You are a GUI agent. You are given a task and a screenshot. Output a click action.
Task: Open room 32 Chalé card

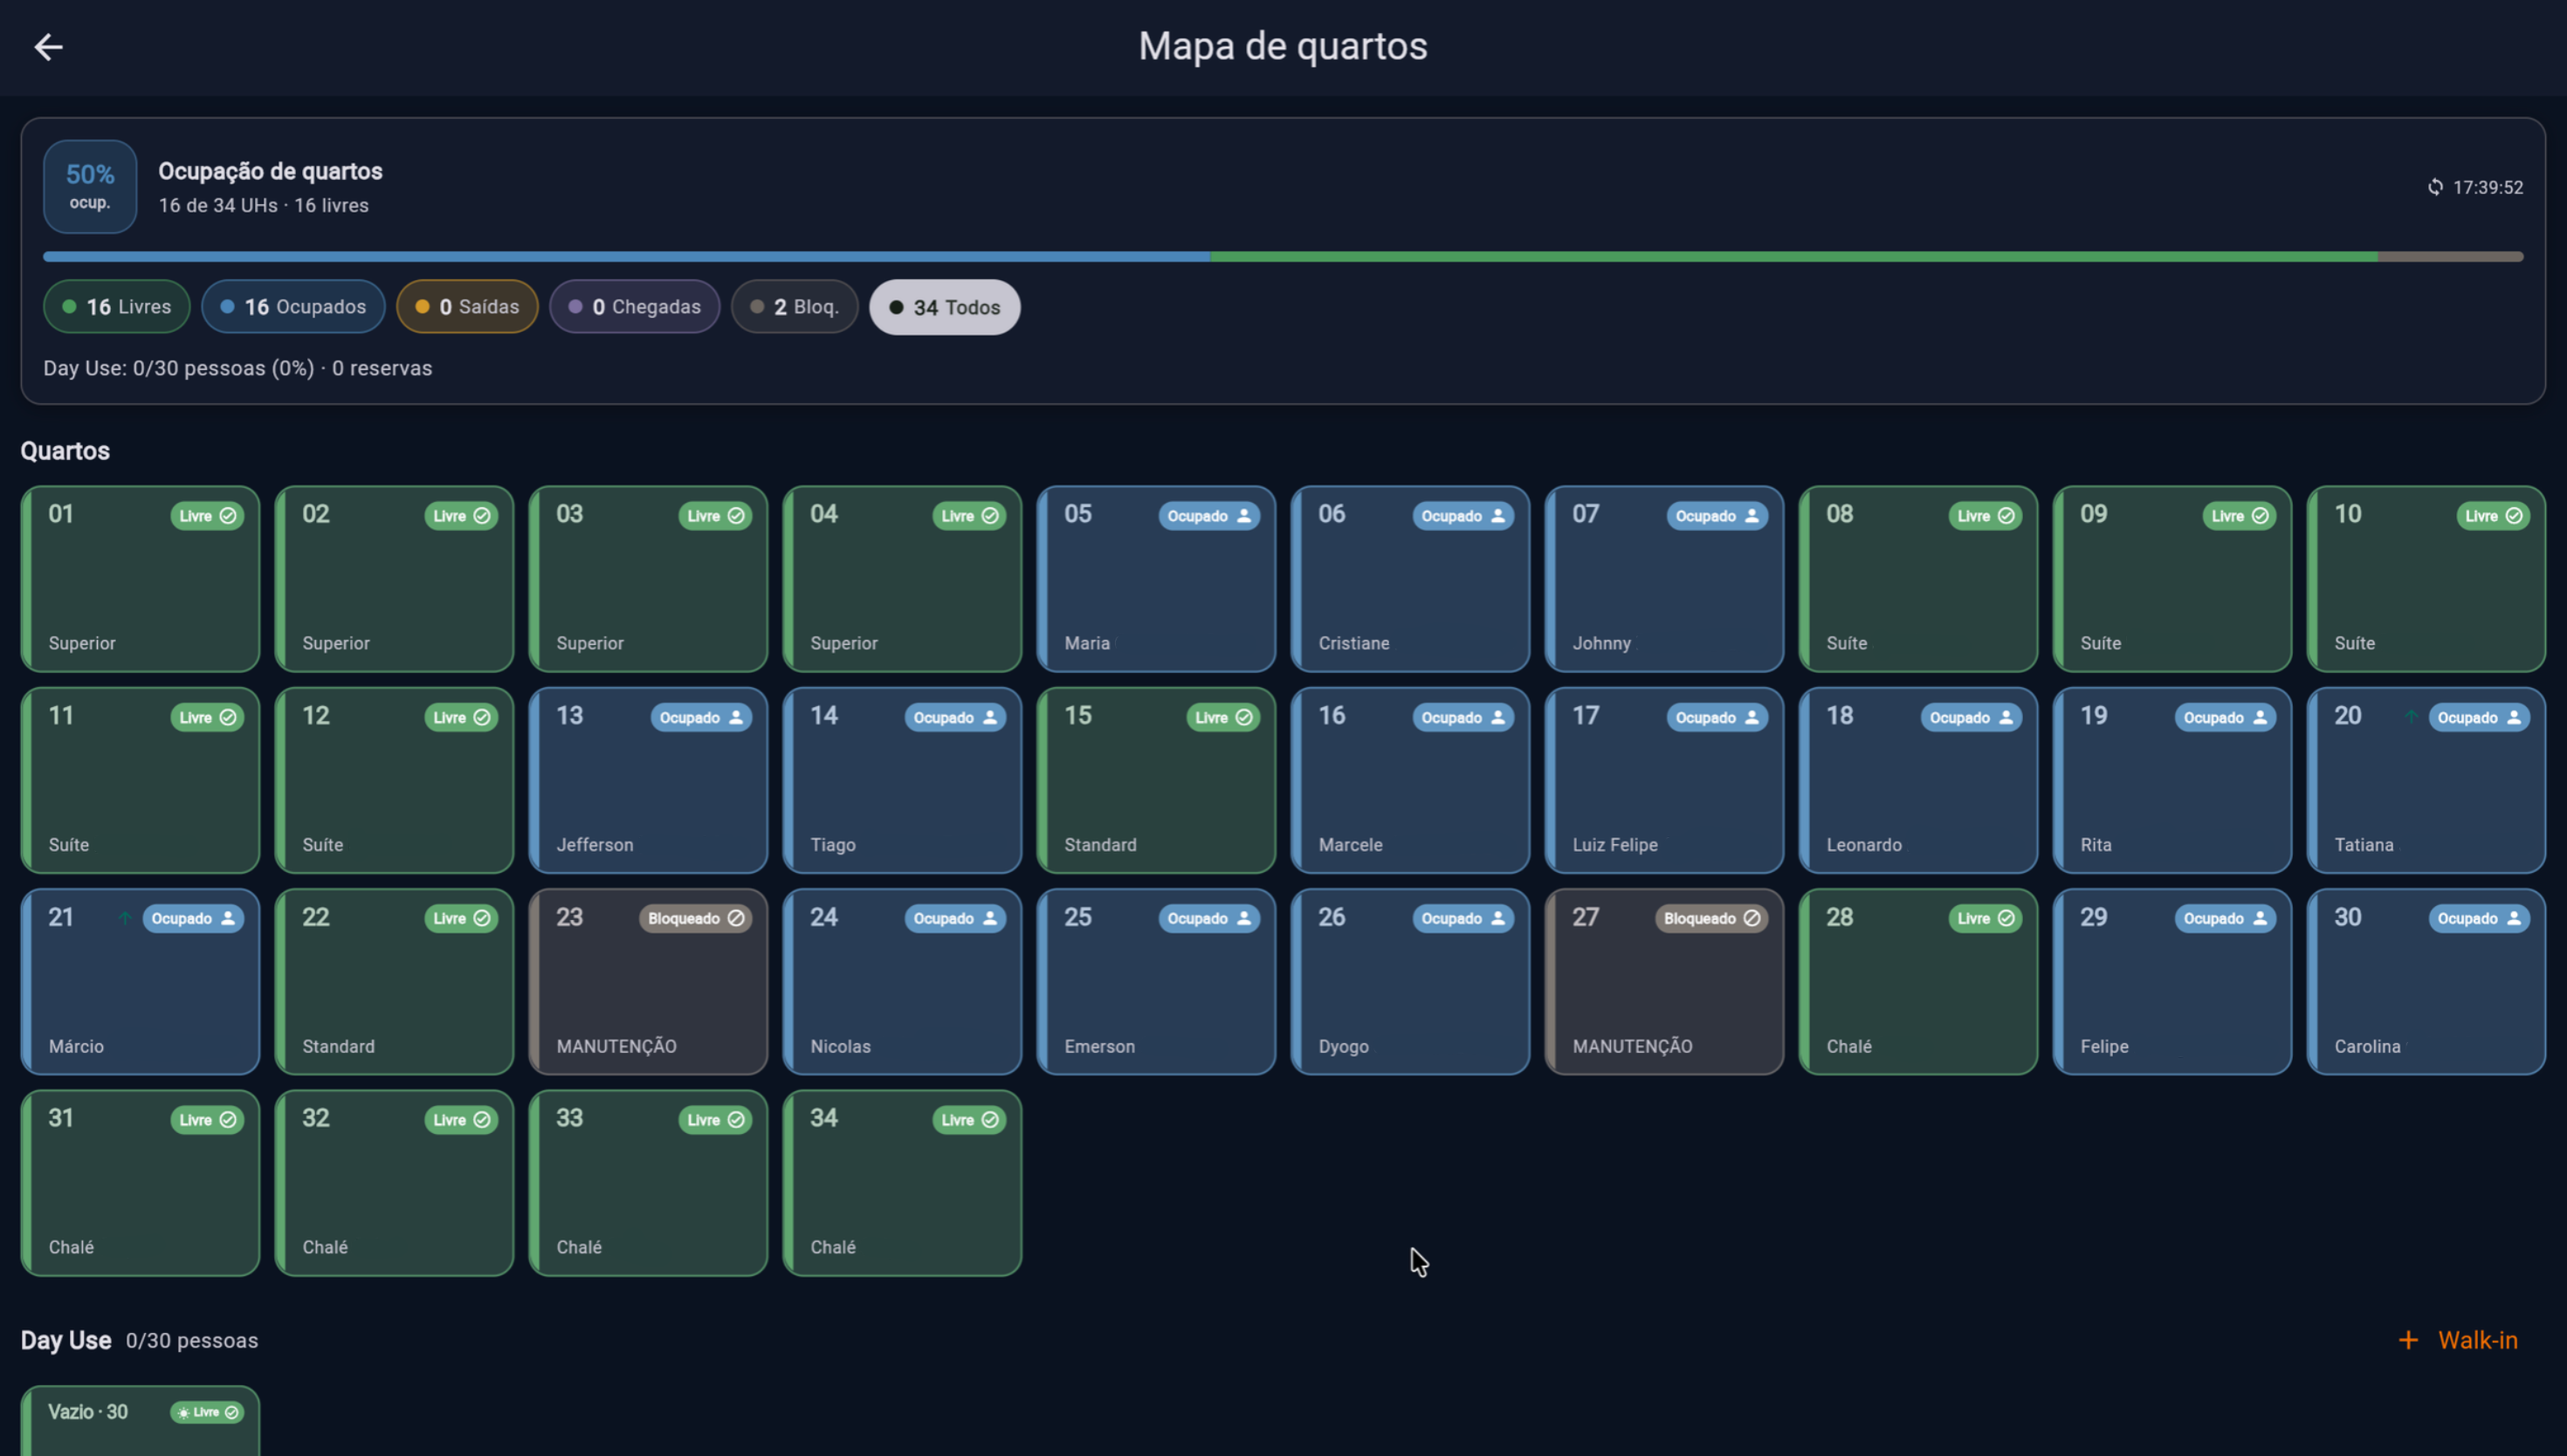point(394,1182)
